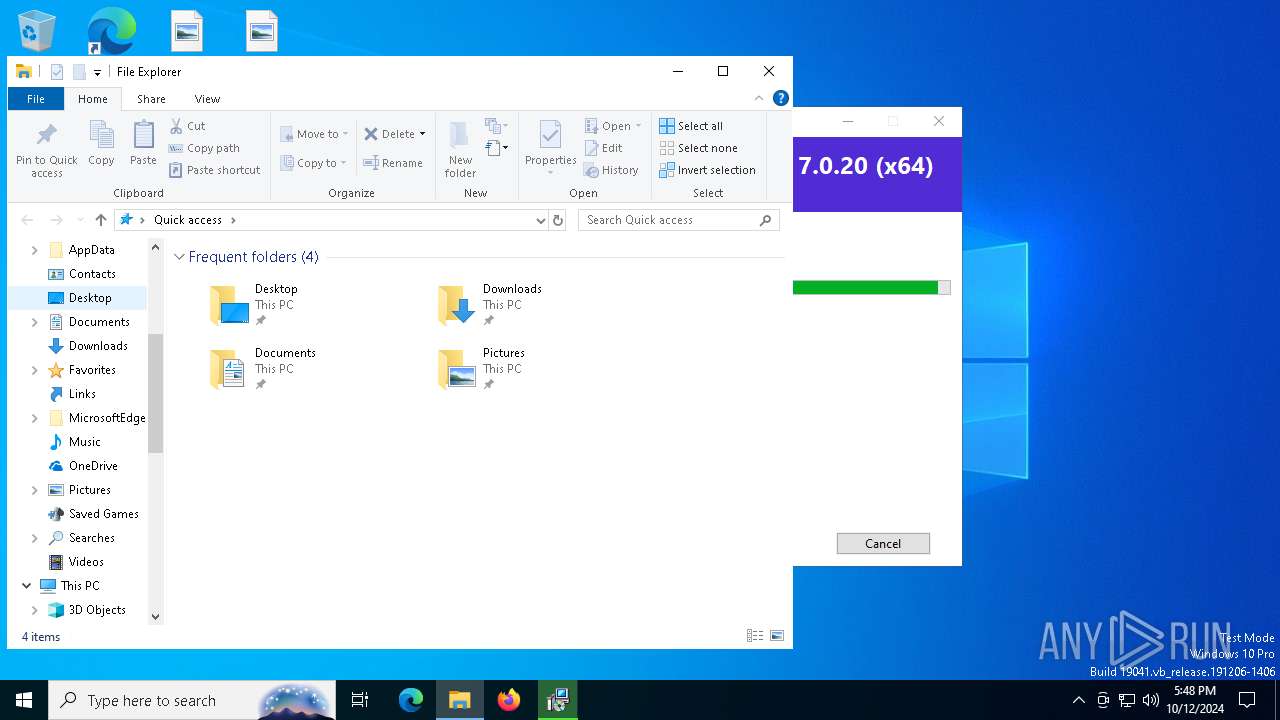This screenshot has height=720, width=1280.
Task: Open the Properties ribbon button
Action: [551, 148]
